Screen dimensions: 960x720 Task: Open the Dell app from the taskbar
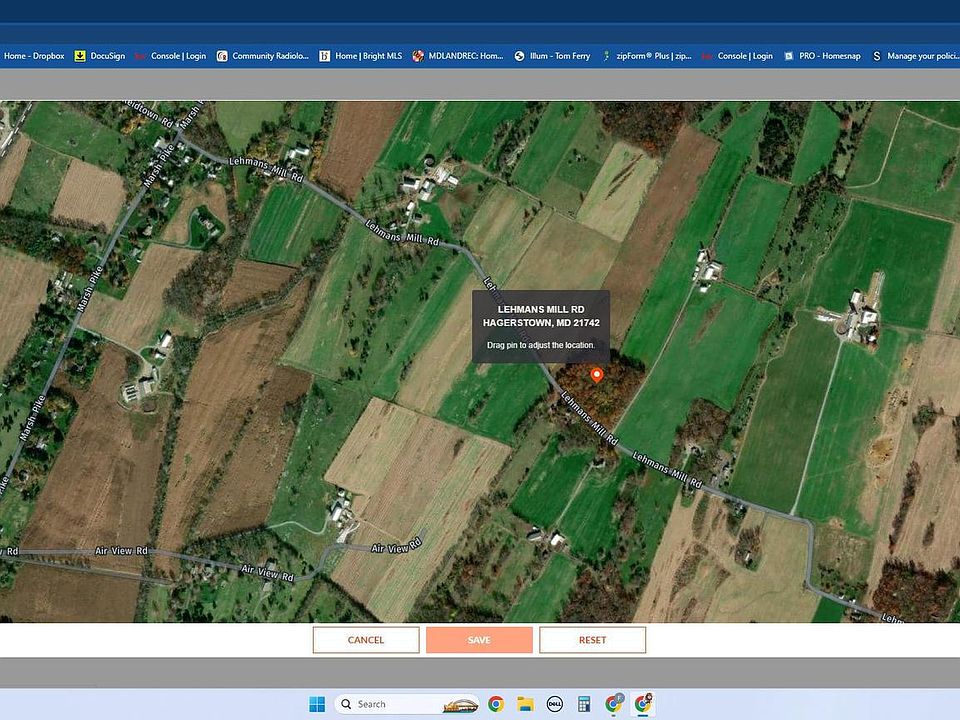pos(555,704)
